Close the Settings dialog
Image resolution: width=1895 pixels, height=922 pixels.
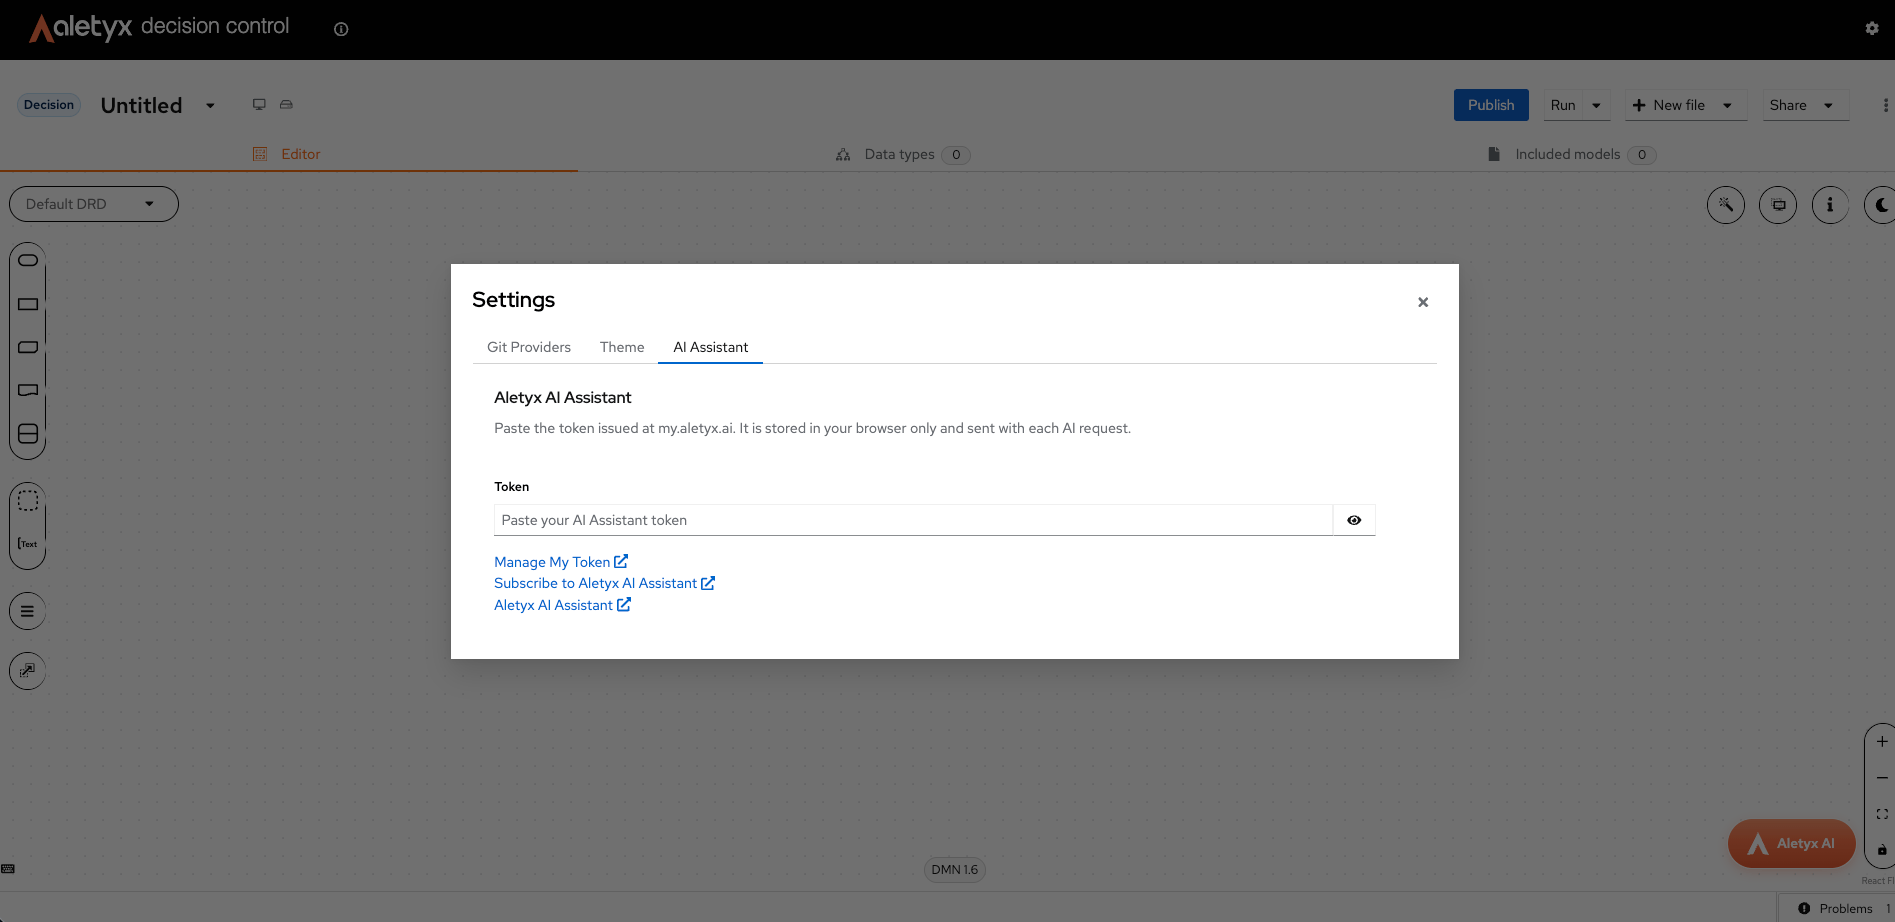[x=1423, y=302]
